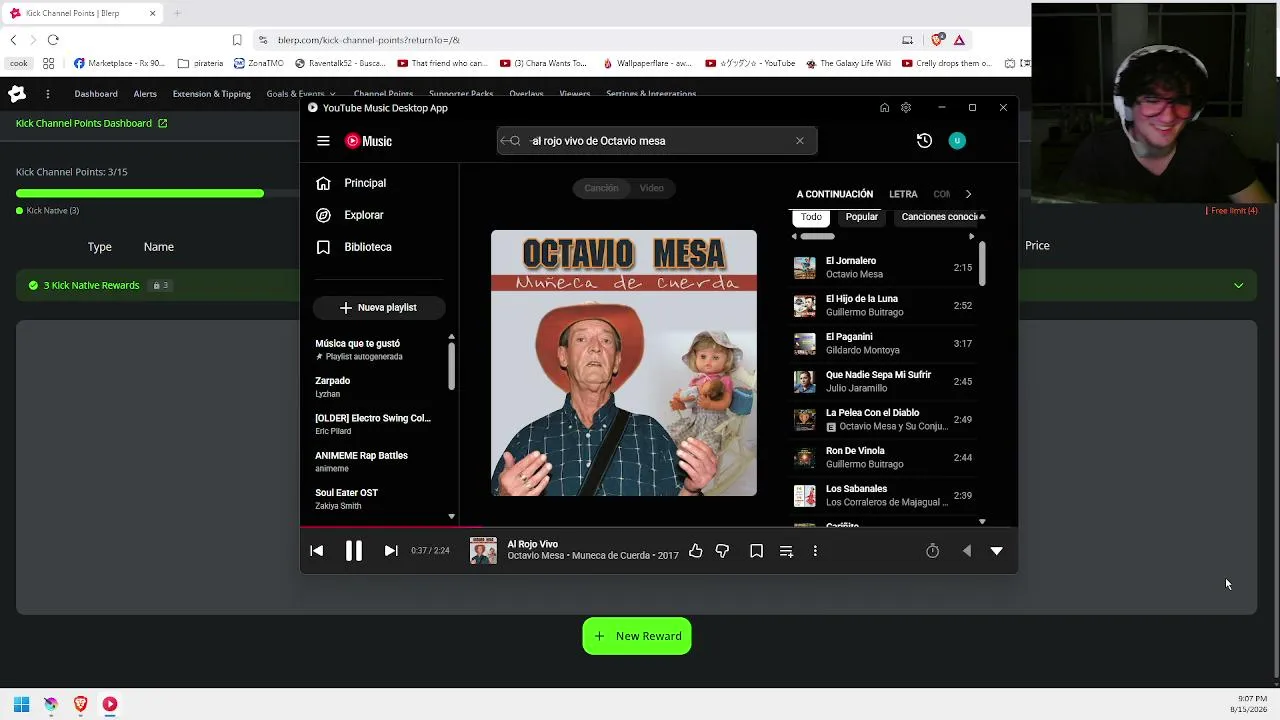This screenshot has width=1280, height=720.
Task: Play Que Nadie Sepa Mi Sufrir
Action: click(x=883, y=381)
